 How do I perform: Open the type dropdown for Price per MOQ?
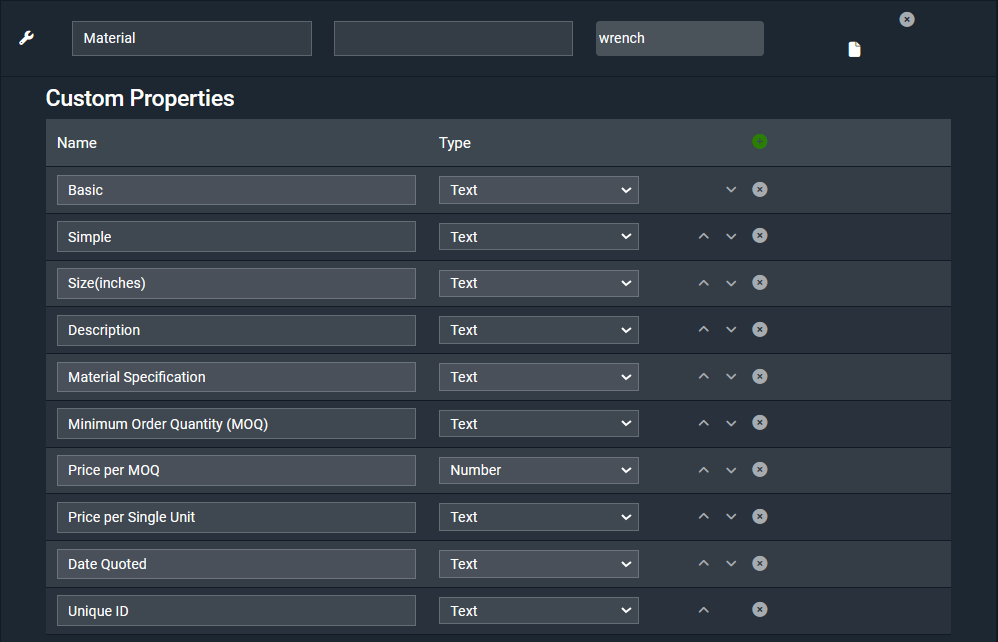(538, 470)
